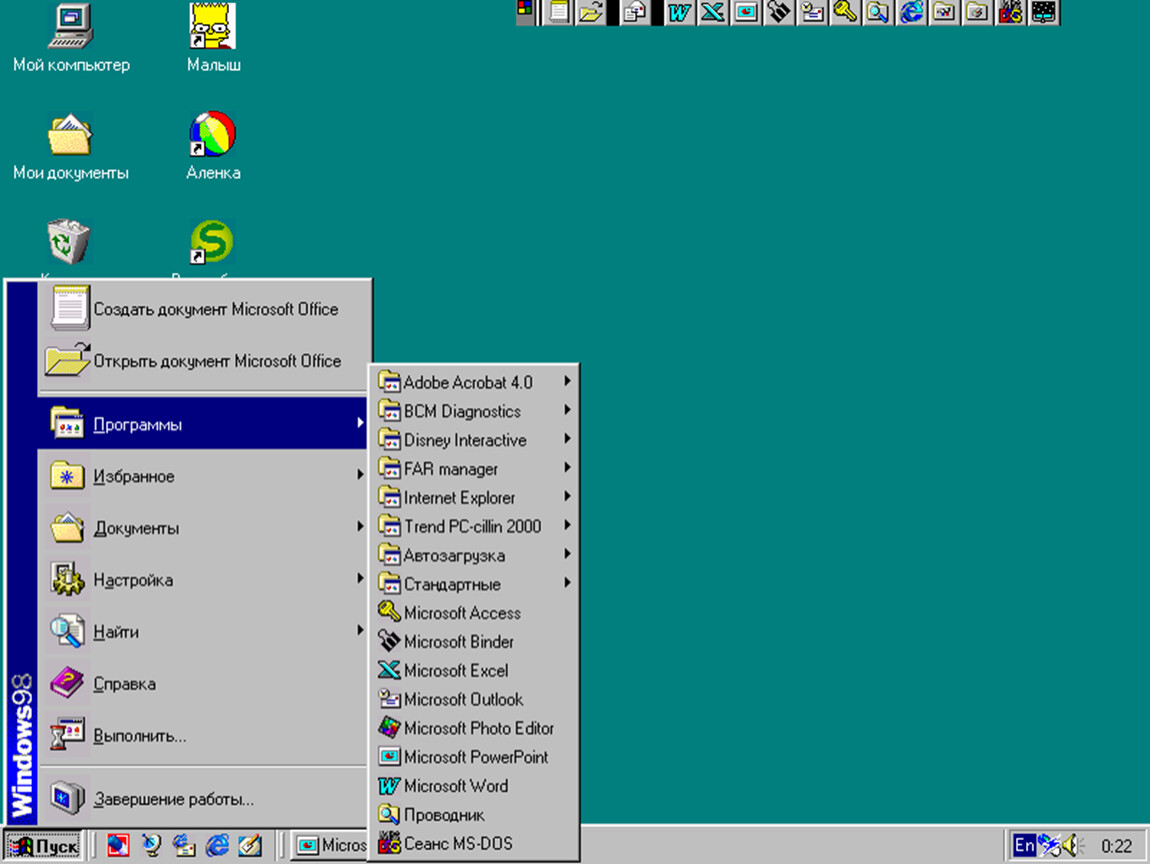Select the Аленка beach ball desktop shortcut
1150x864 pixels.
click(x=213, y=147)
